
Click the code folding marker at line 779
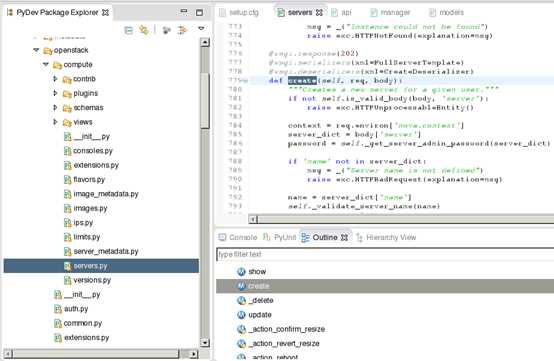coord(245,81)
